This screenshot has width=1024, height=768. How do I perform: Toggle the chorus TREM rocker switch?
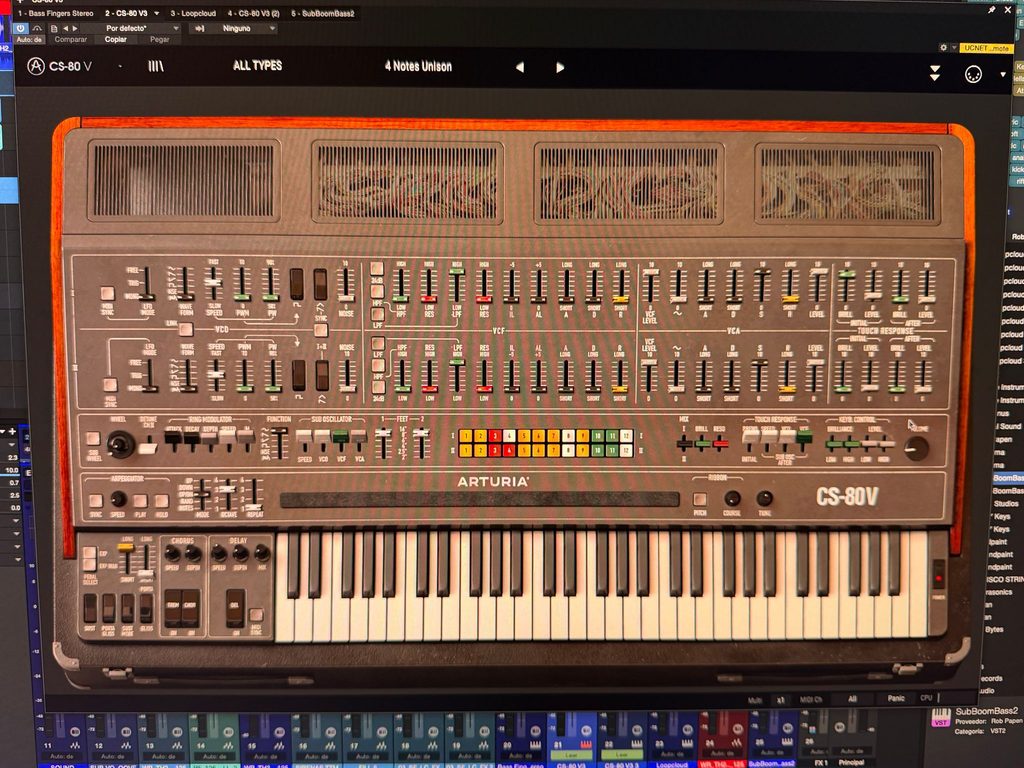pyautogui.click(x=173, y=608)
